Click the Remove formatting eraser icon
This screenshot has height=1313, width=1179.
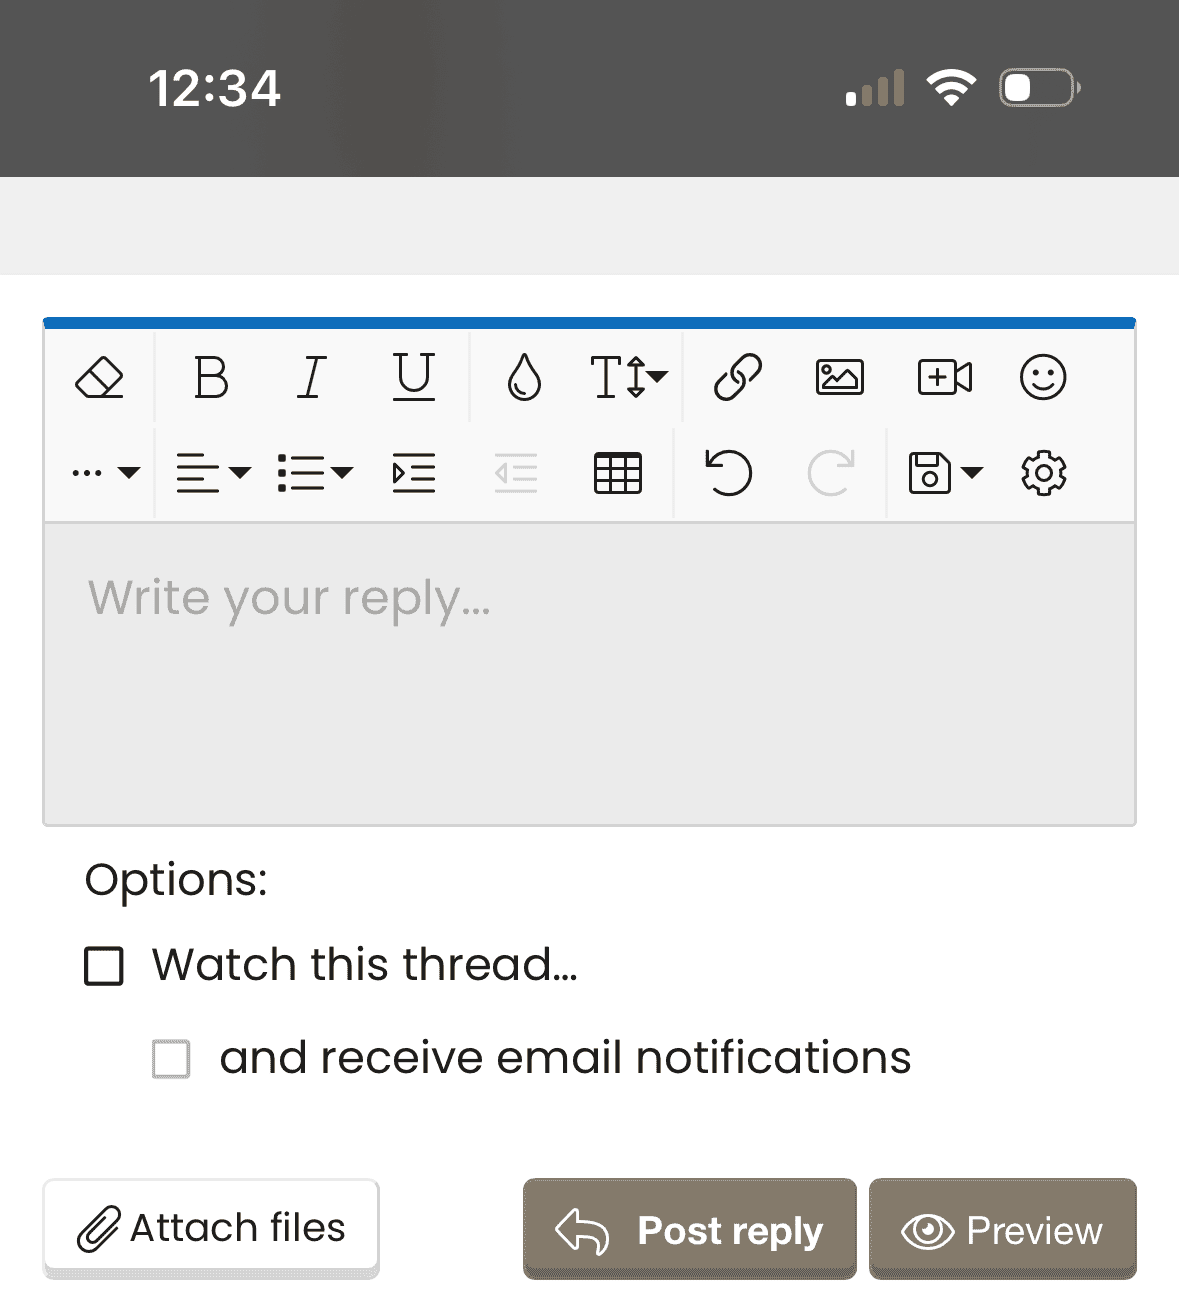(x=99, y=378)
